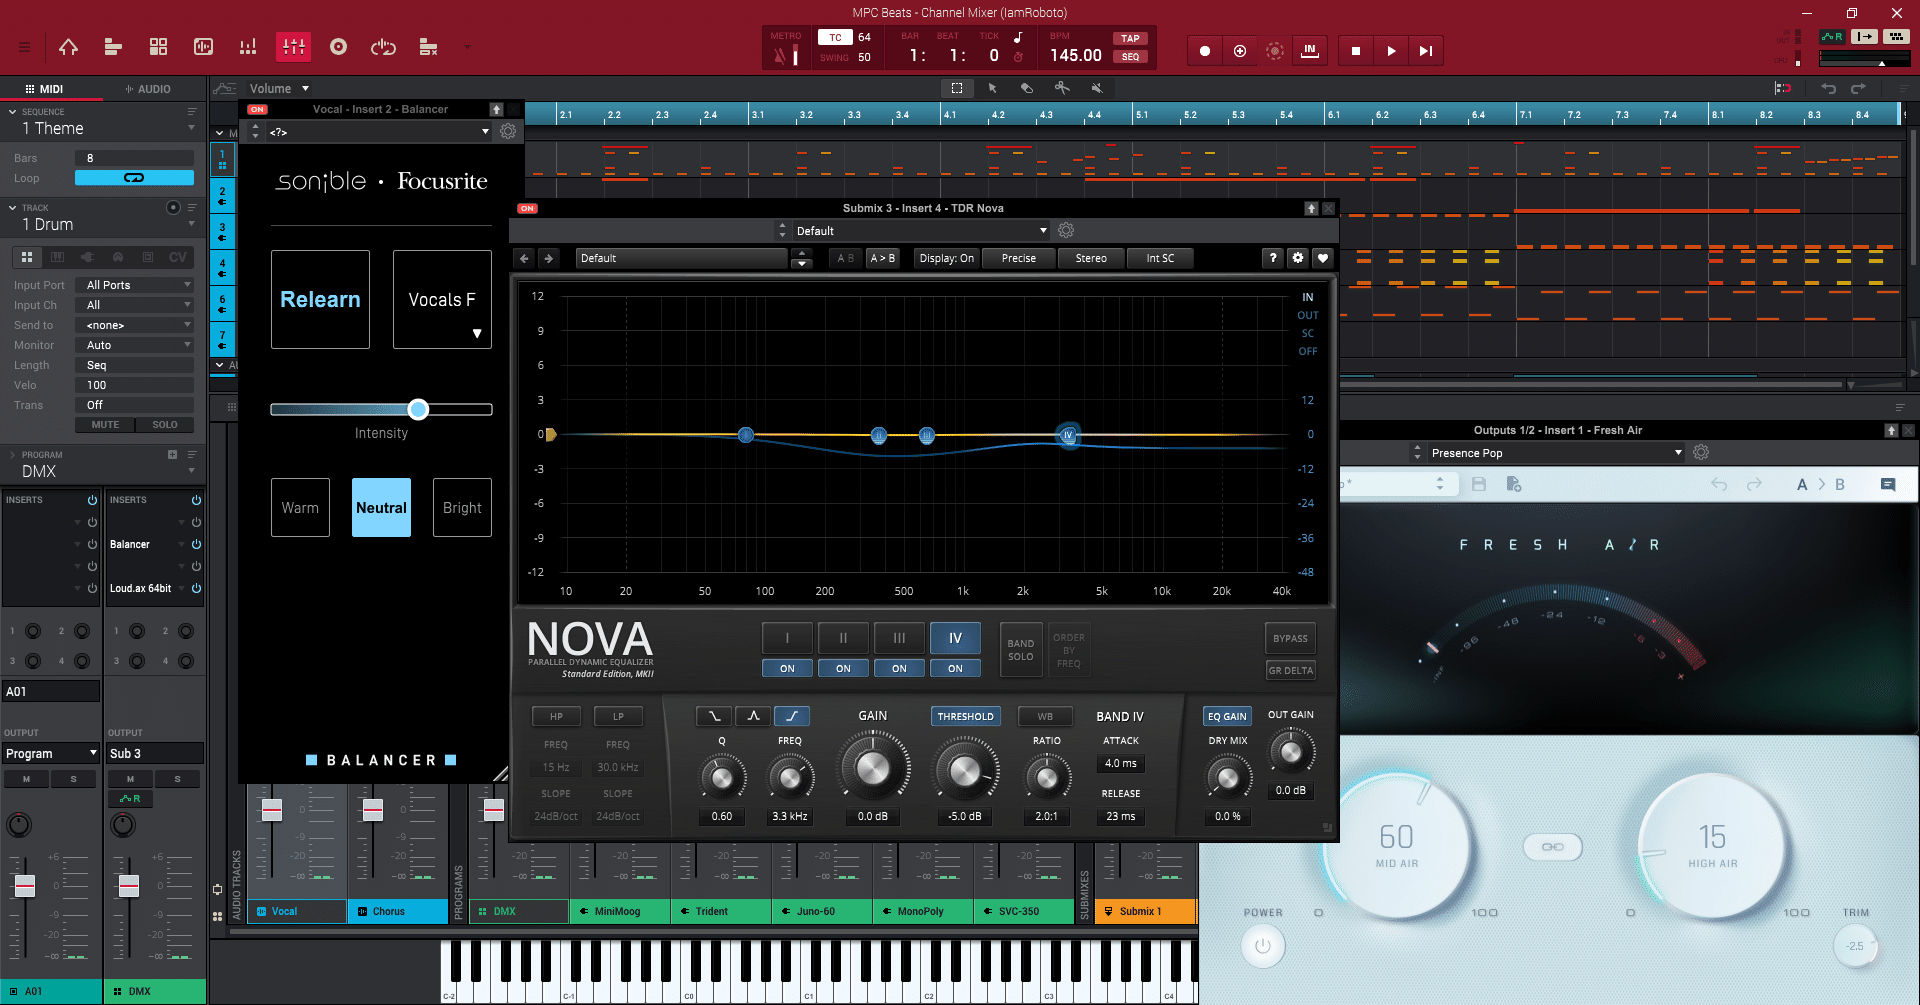Viewport: 1920px width, 1005px height.
Task: Open the Volume automation dropdown
Action: [279, 88]
